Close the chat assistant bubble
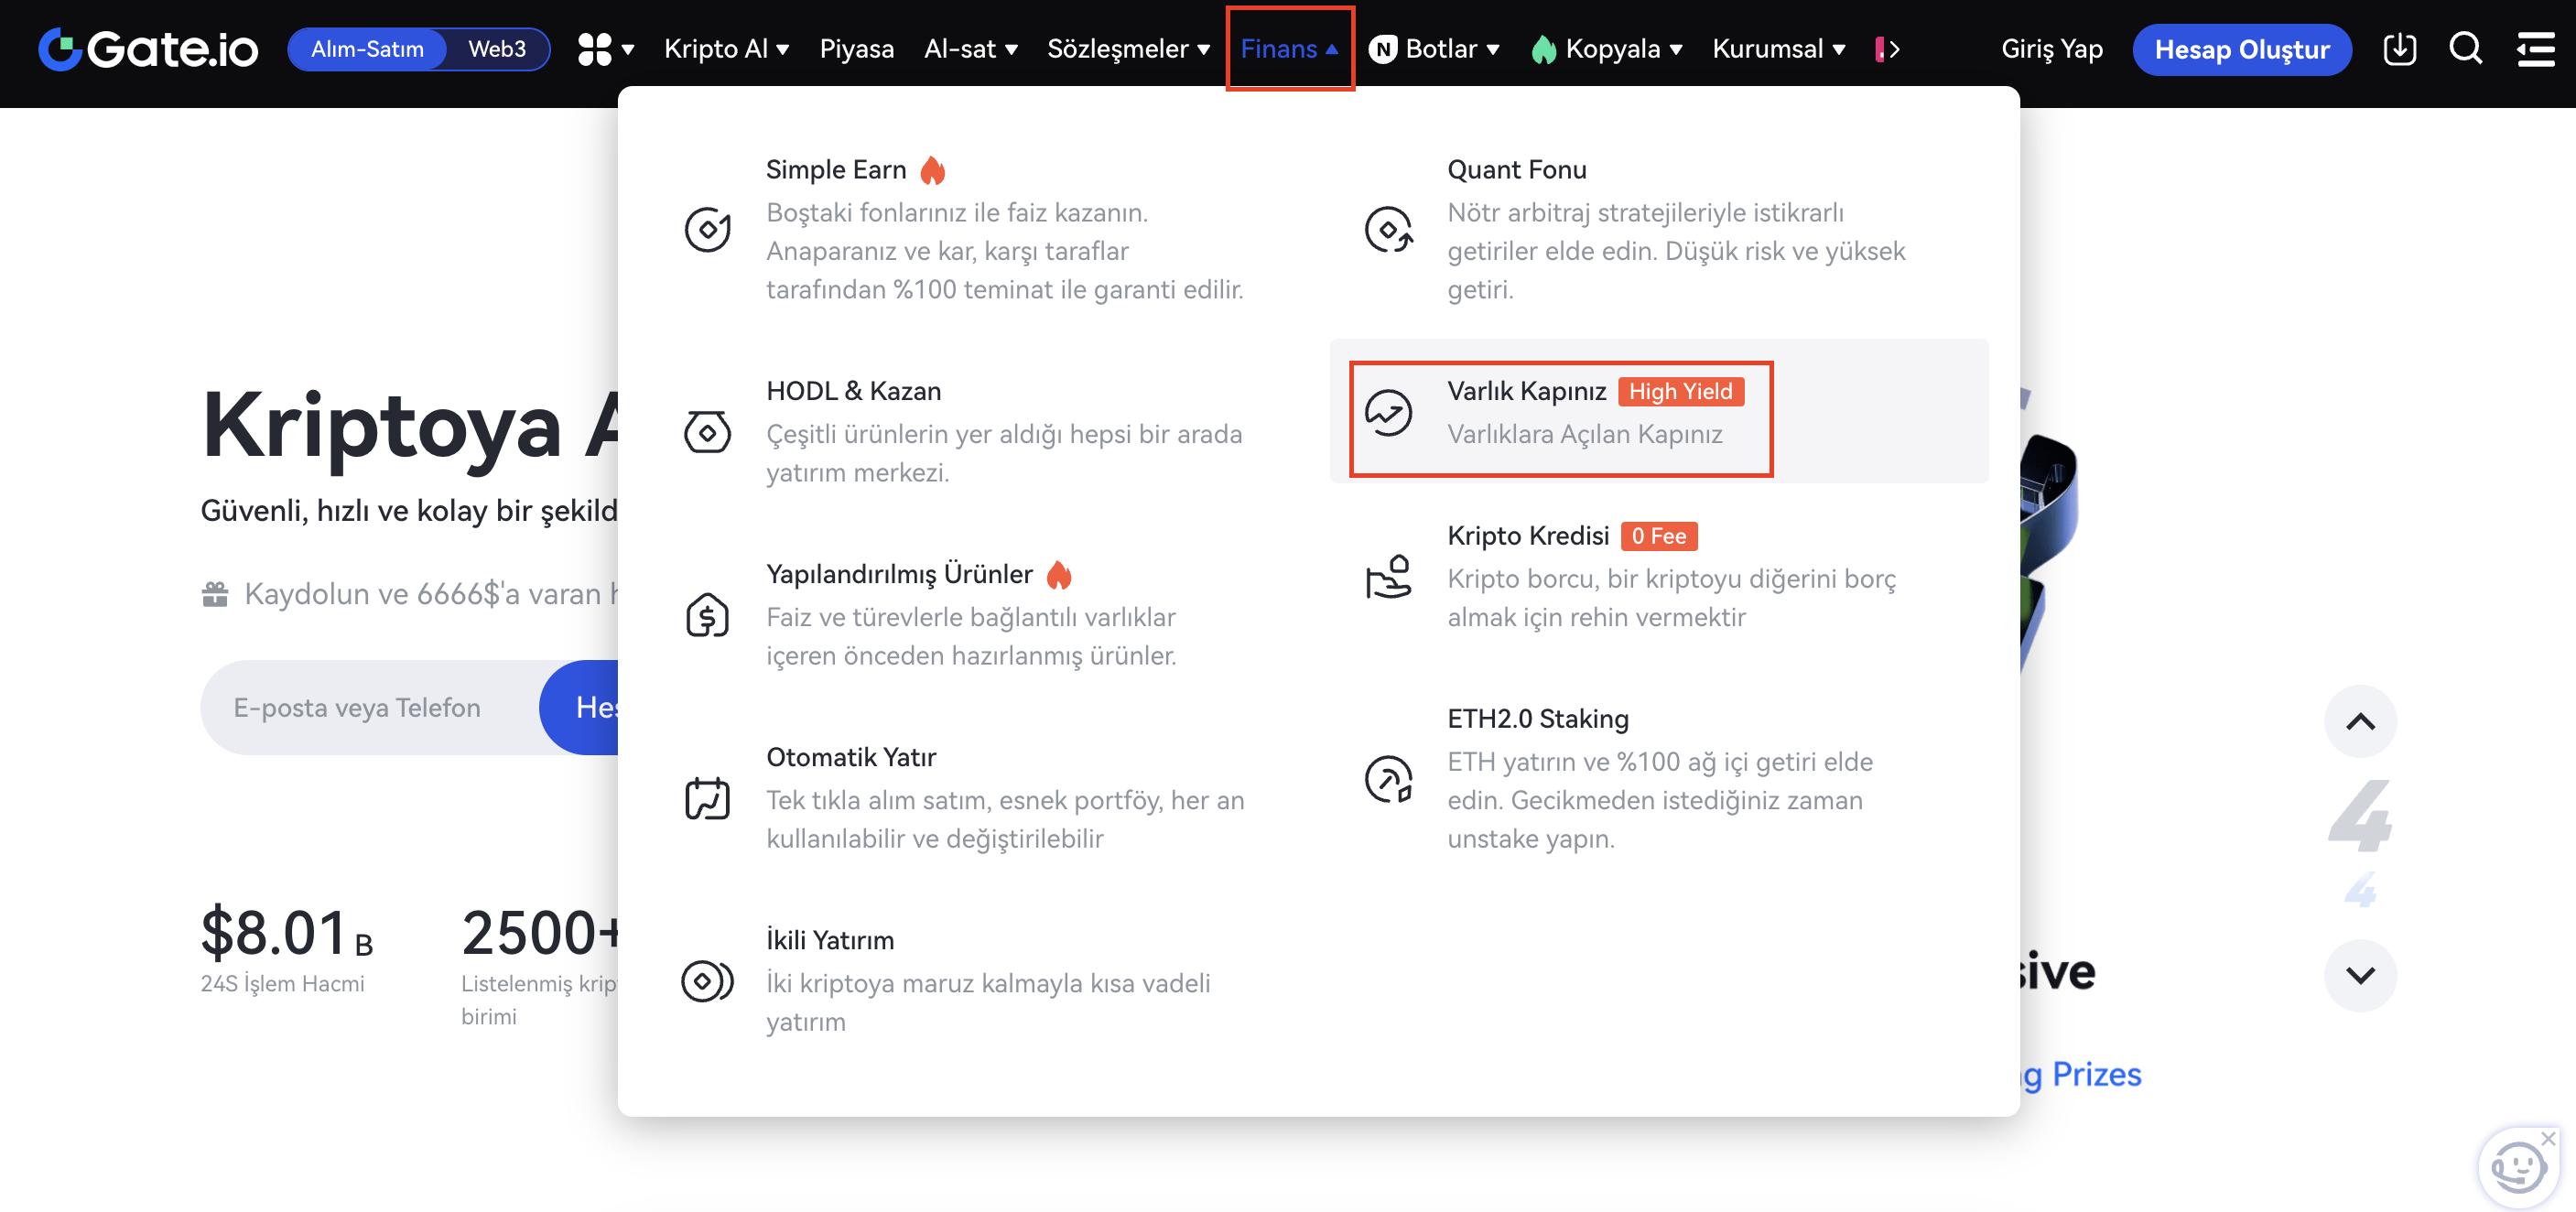Viewport: 2576px width, 1212px height. [x=2549, y=1139]
